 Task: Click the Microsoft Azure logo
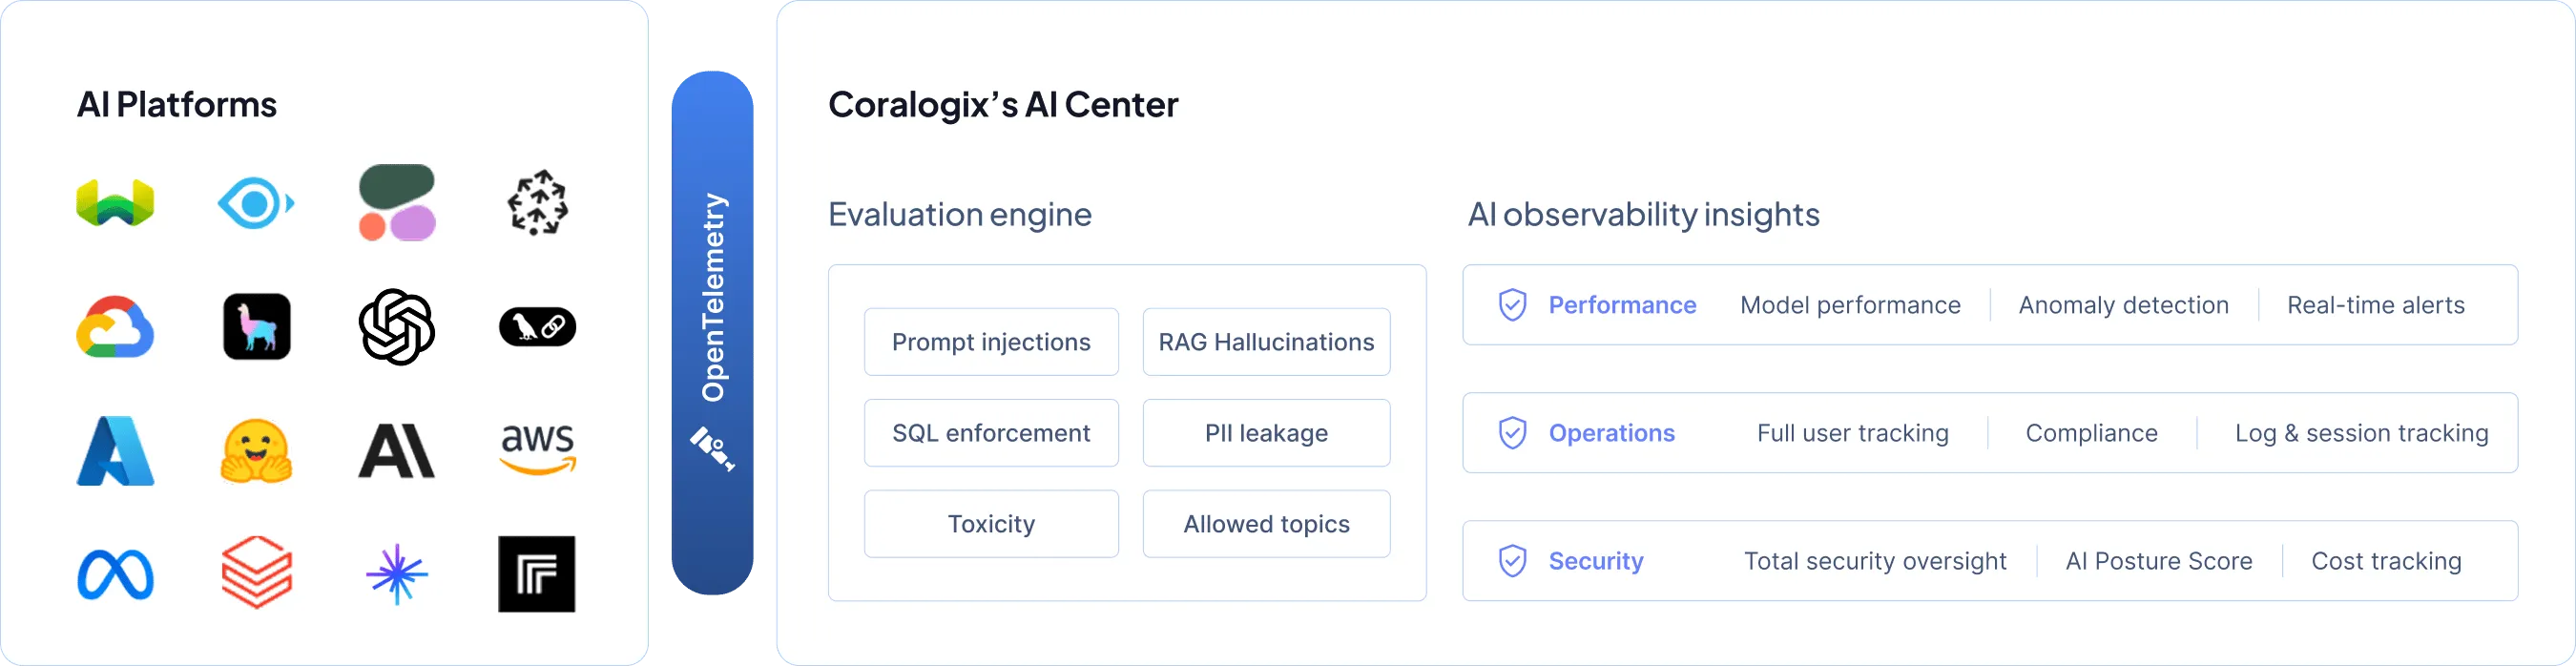tap(115, 451)
